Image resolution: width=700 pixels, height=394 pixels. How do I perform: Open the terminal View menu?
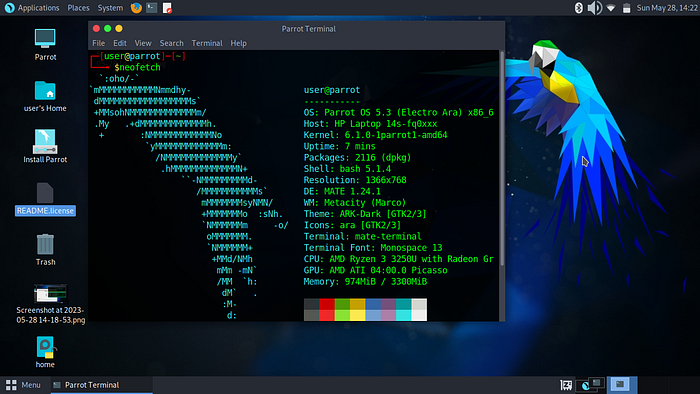tap(143, 43)
